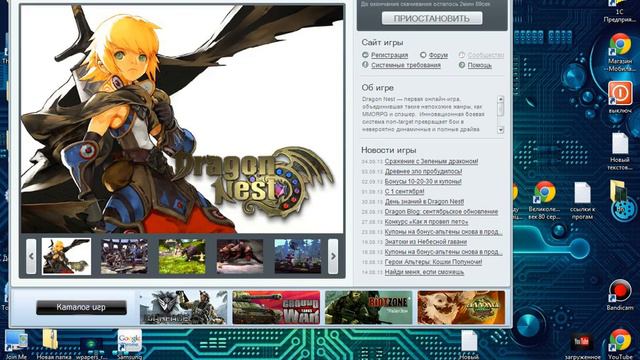Show next screenshot thumbnails with right arrow
This screenshot has height=360, width=640.
(333, 256)
